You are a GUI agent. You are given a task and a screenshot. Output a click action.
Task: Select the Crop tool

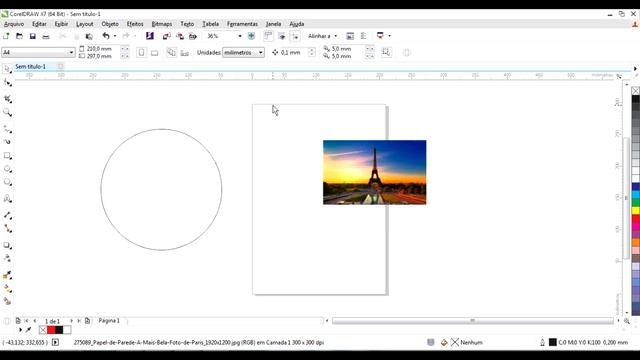point(7,99)
